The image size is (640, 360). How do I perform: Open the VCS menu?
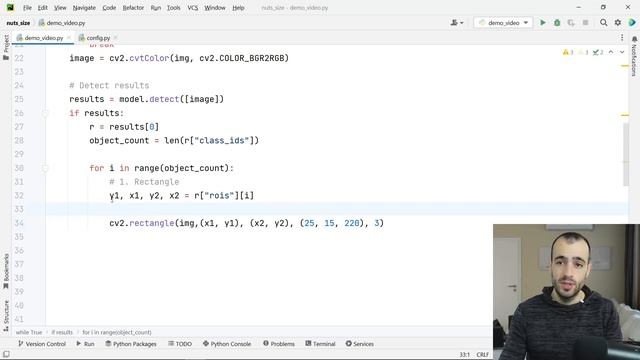pyautogui.click(x=192, y=8)
